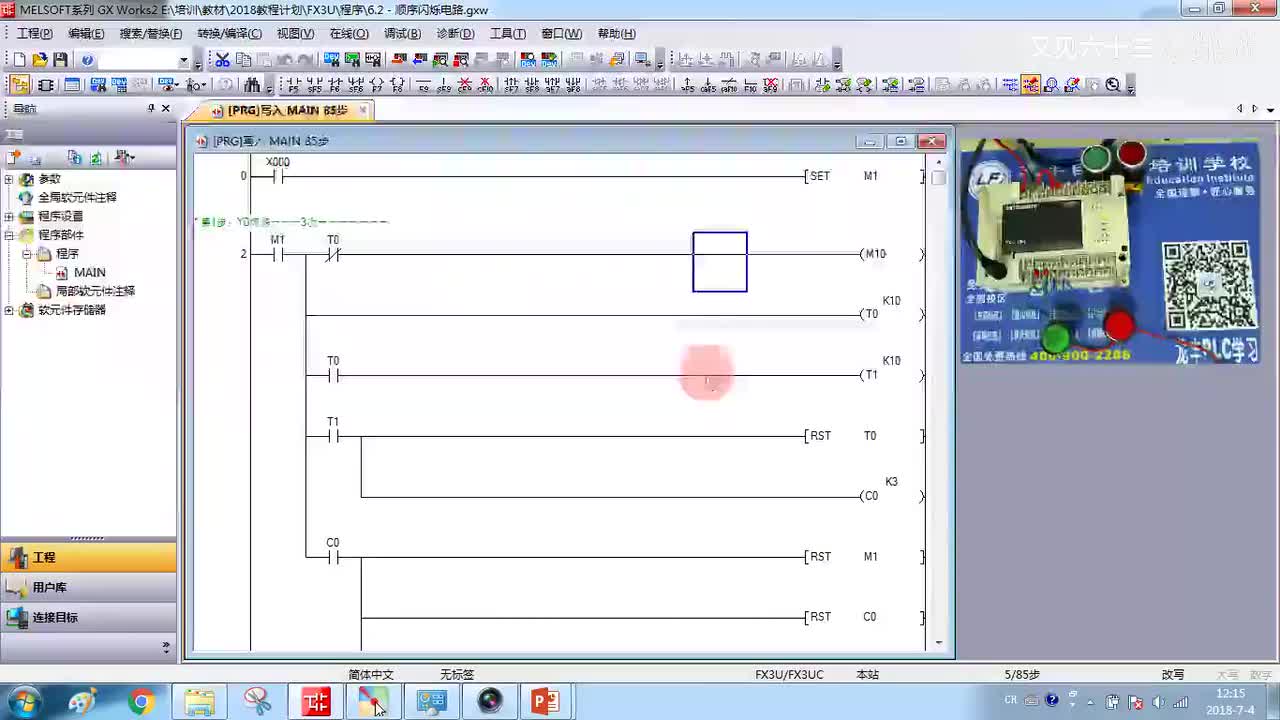1280x720 pixels.
Task: Toggle the navigation panel auto-hide pin
Action: pos(151,108)
